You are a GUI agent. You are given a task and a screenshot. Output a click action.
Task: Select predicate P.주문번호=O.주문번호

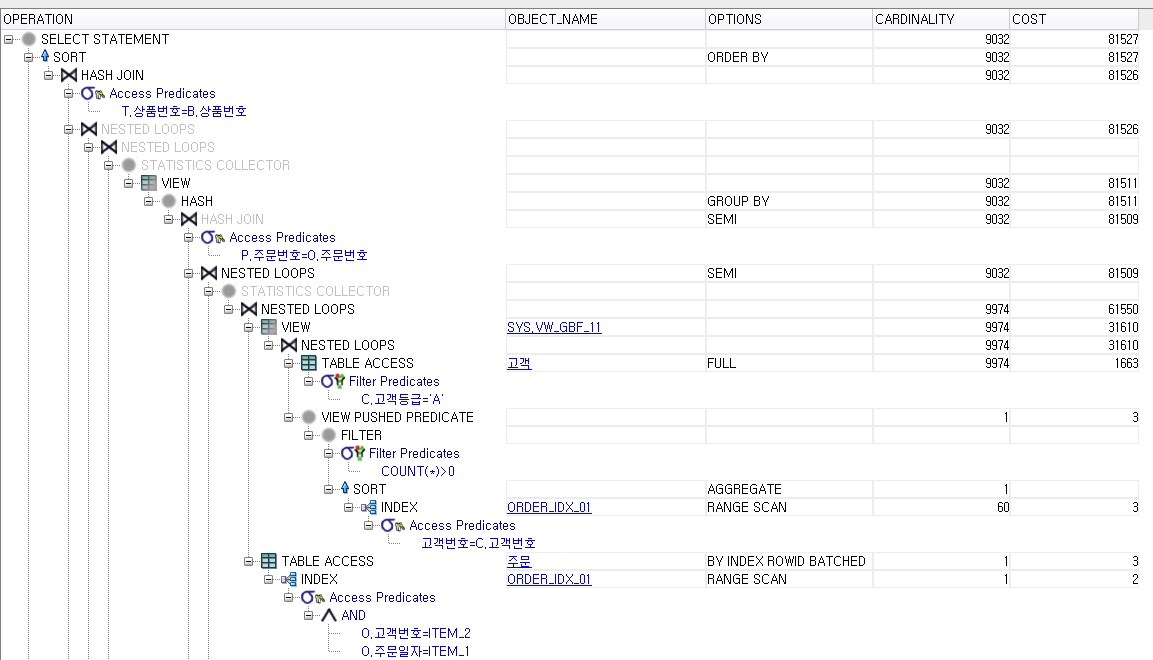(304, 255)
